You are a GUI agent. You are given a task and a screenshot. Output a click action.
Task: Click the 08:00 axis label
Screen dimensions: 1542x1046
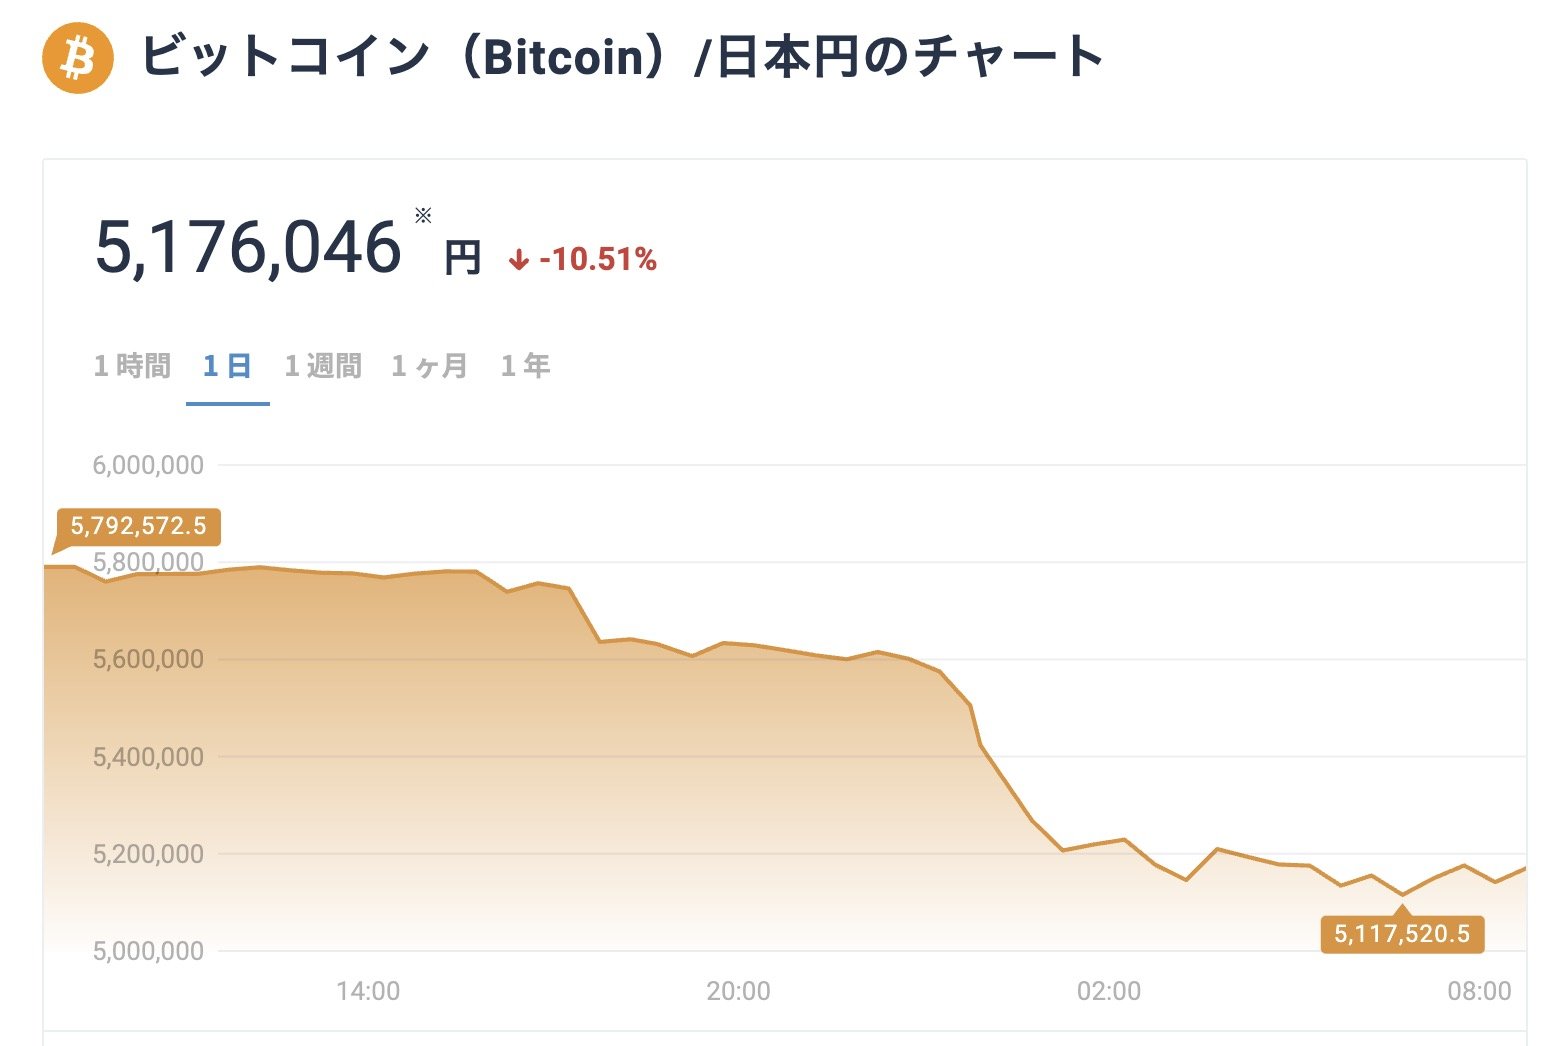pos(1480,991)
